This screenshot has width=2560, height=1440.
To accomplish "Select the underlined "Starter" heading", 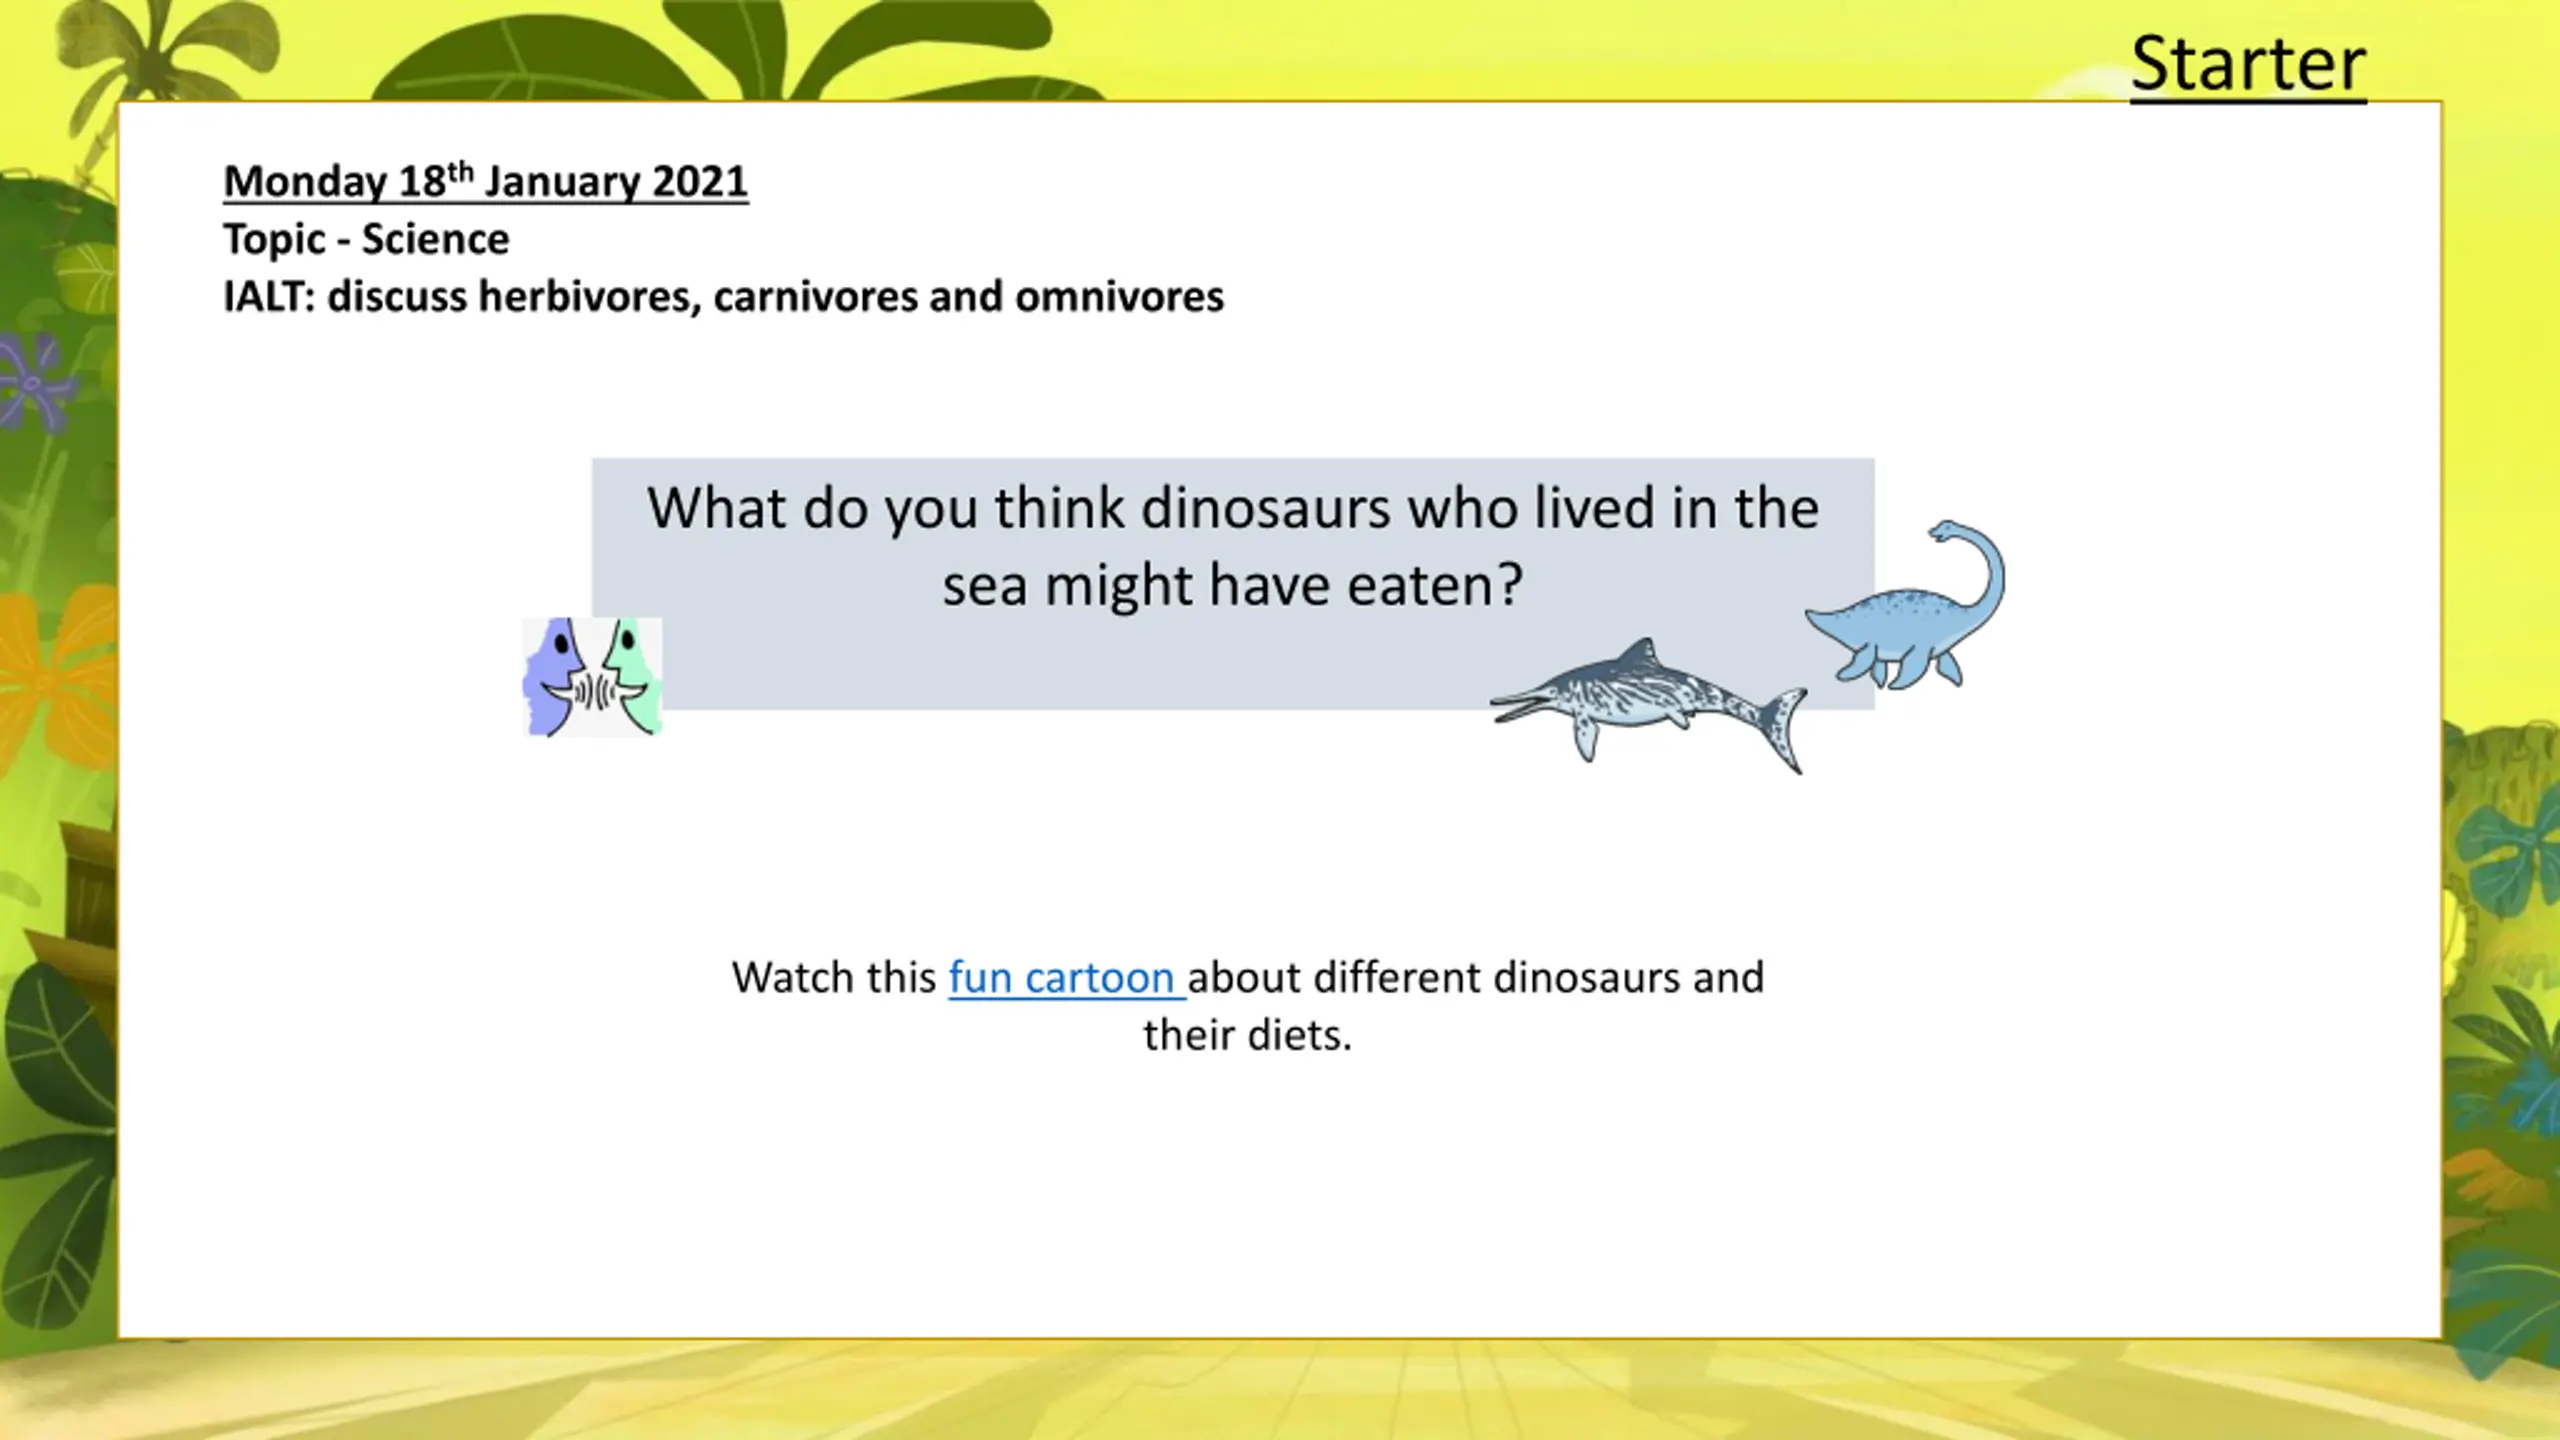I will (x=2248, y=65).
